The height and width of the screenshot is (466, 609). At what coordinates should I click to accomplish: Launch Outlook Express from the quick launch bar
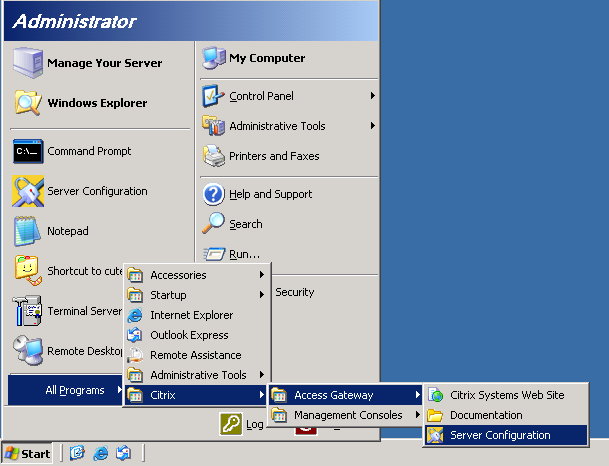[x=124, y=453]
